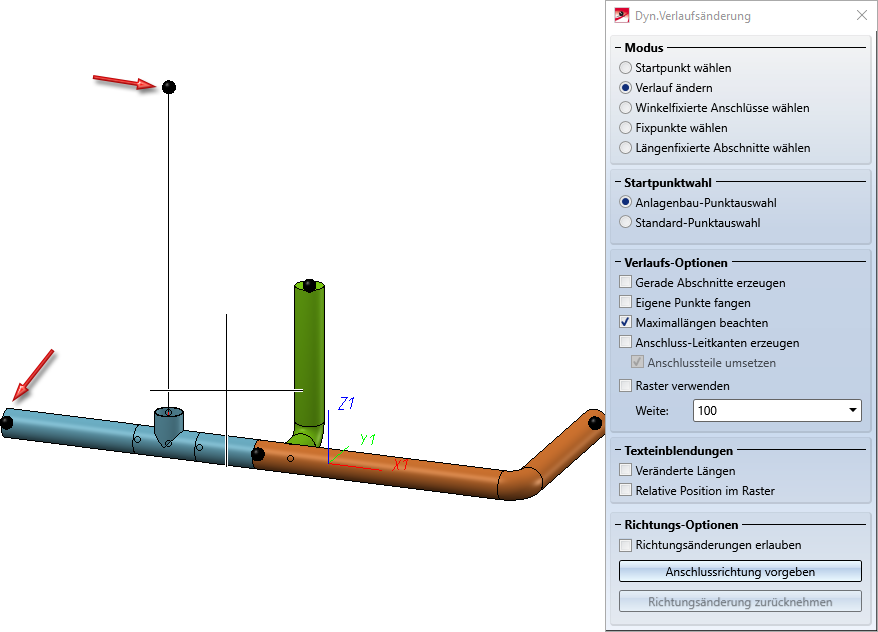This screenshot has height=632, width=878.
Task: Collapse the Verlaufs-Optionen section
Action: [618, 263]
